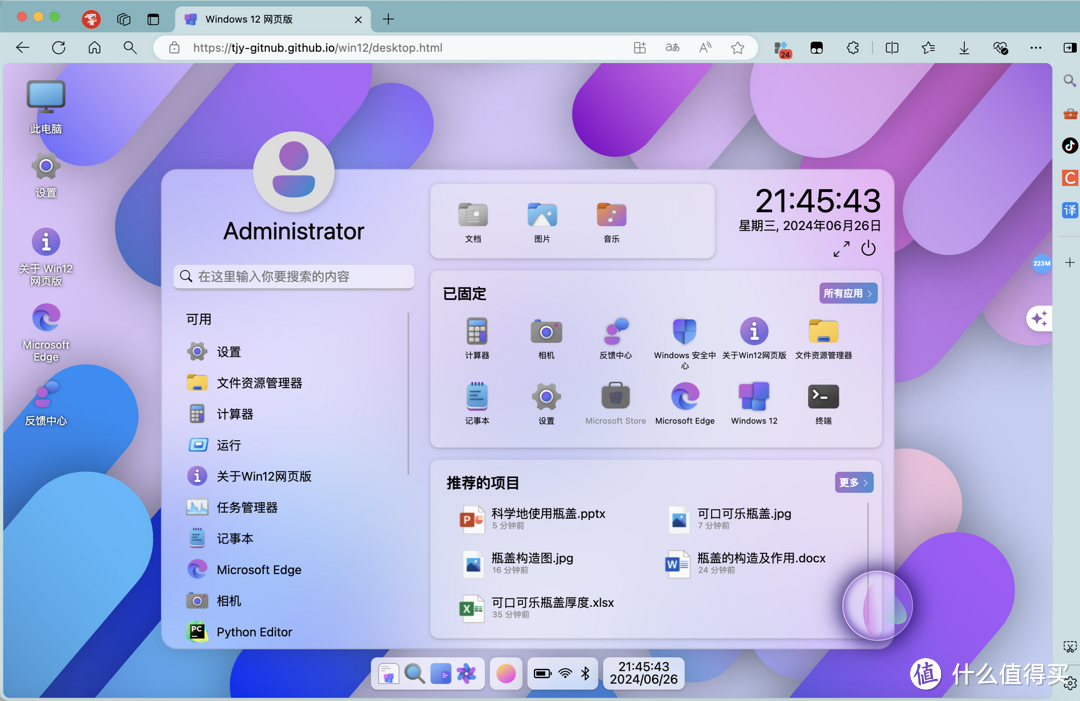The width and height of the screenshot is (1080, 701).
Task: Open the new browser tab
Action: (x=388, y=19)
